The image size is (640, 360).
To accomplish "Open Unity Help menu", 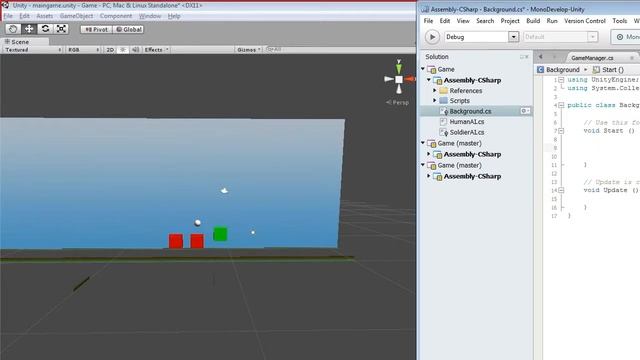I will (174, 16).
